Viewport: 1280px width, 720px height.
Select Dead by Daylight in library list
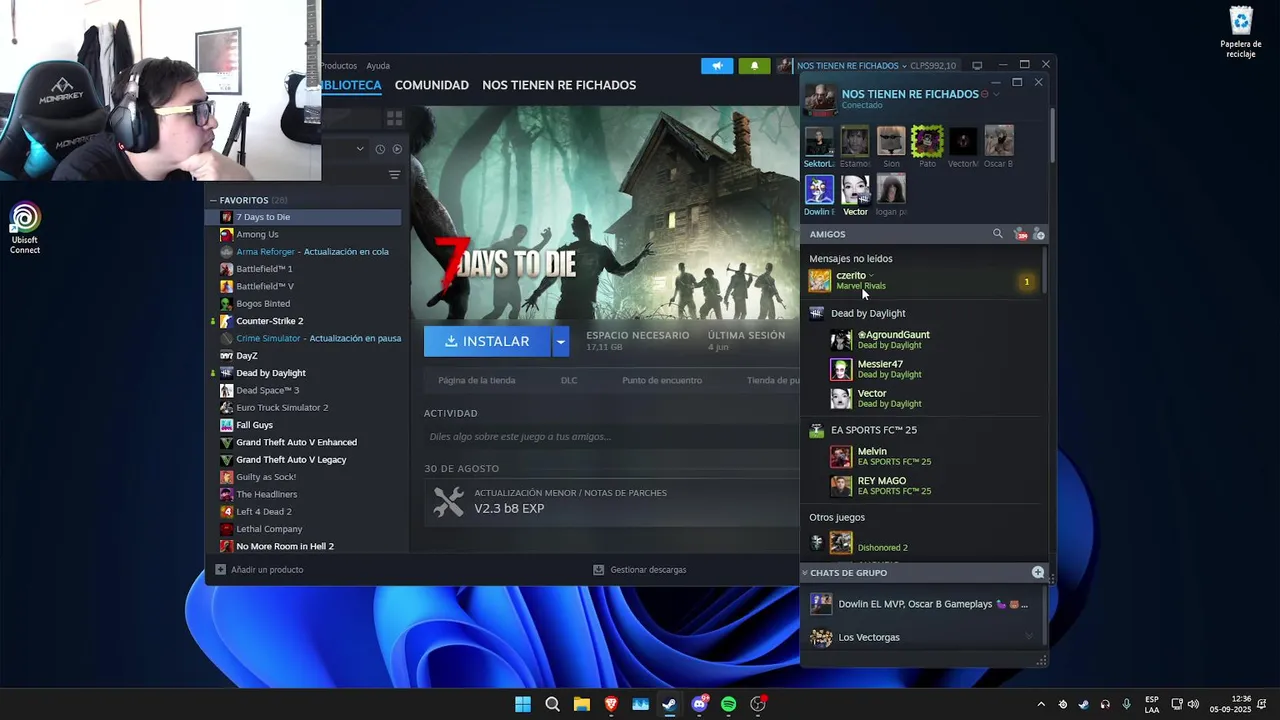tap(270, 373)
